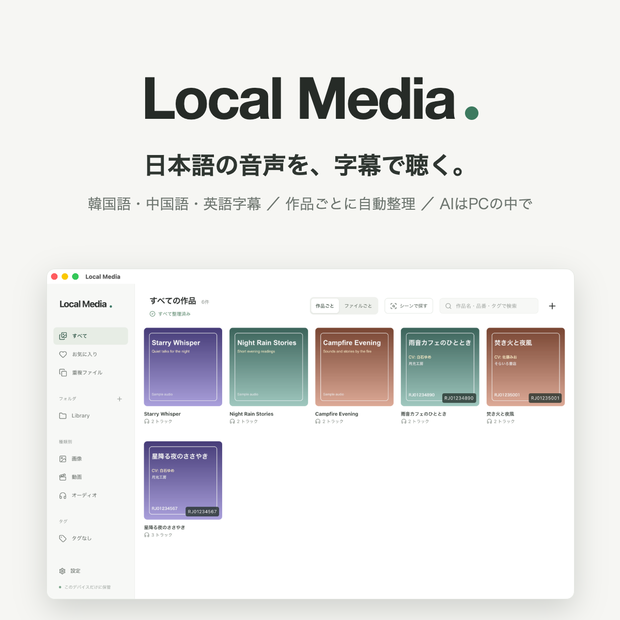Image resolution: width=620 pixels, height=620 pixels.
Task: Click the RJ01234567 badge on the cover
Action: click(202, 512)
